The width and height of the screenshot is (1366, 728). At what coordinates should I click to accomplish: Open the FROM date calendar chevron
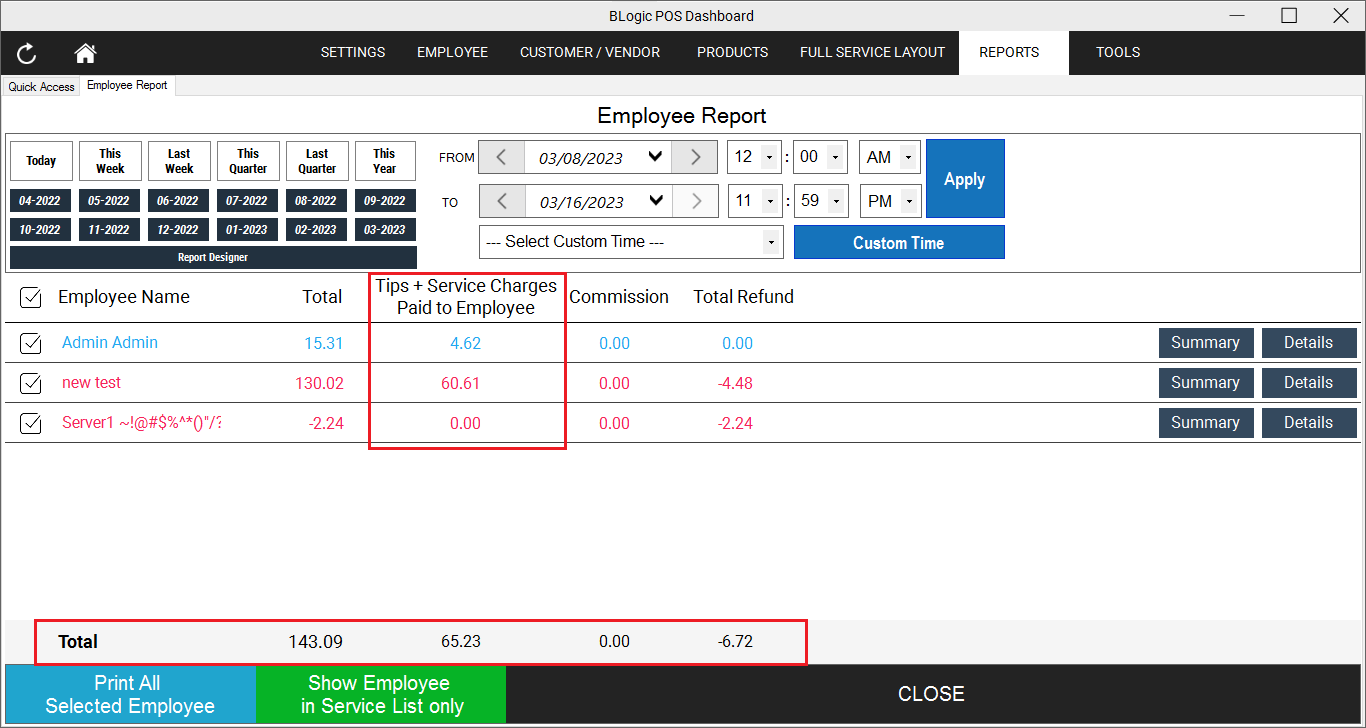click(x=656, y=157)
